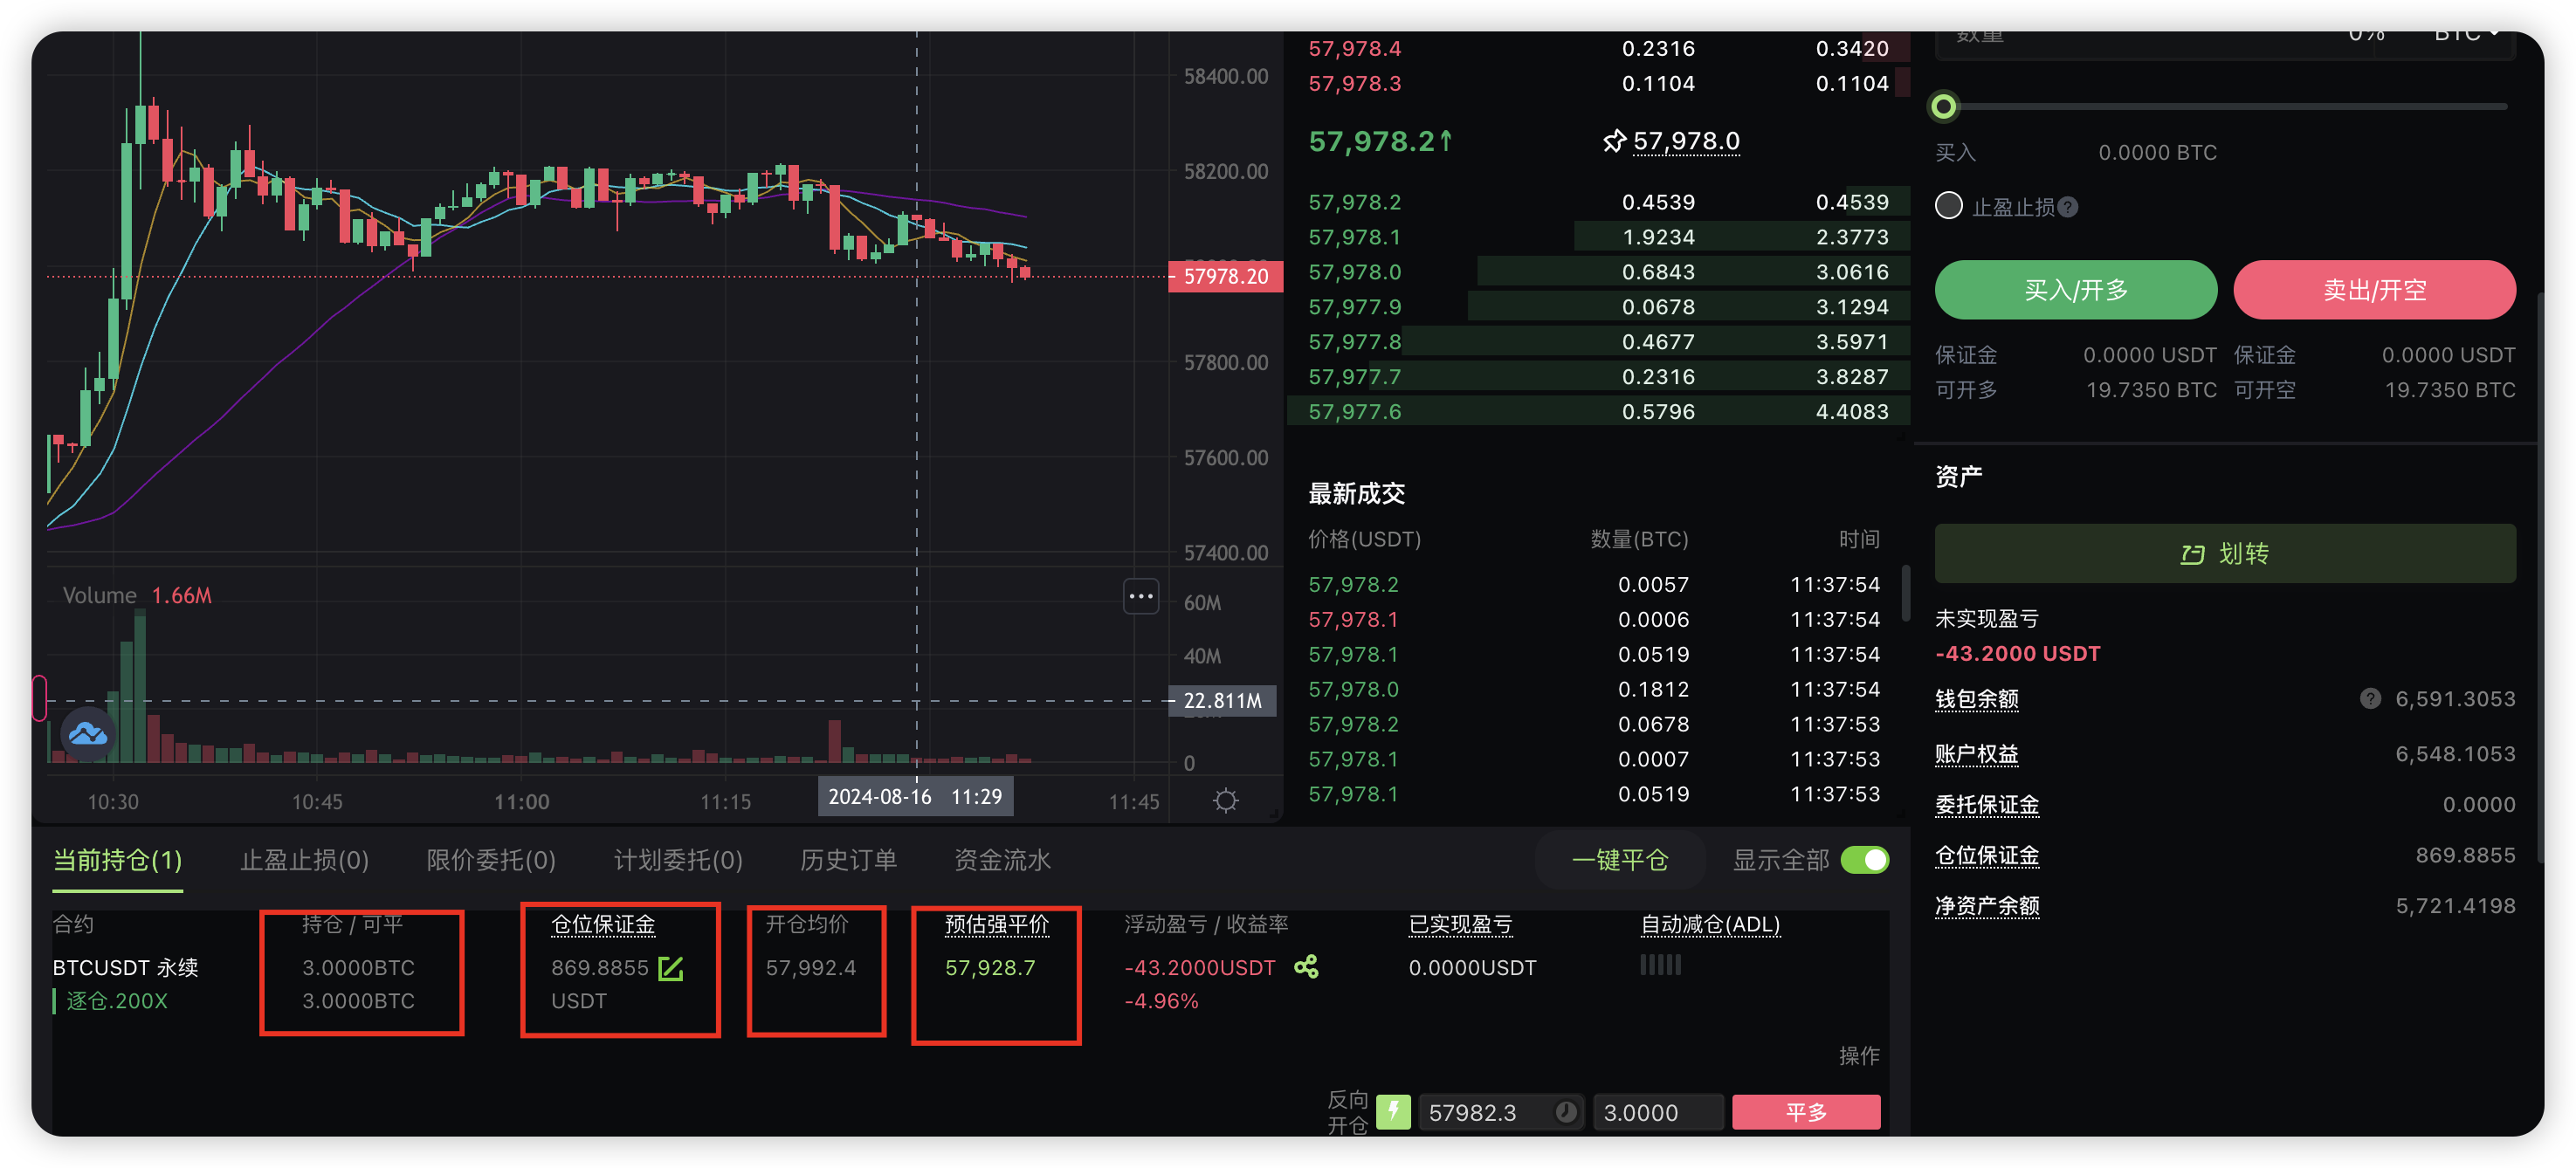Click the up-arrow beside last price 57,978.2

point(1446,141)
